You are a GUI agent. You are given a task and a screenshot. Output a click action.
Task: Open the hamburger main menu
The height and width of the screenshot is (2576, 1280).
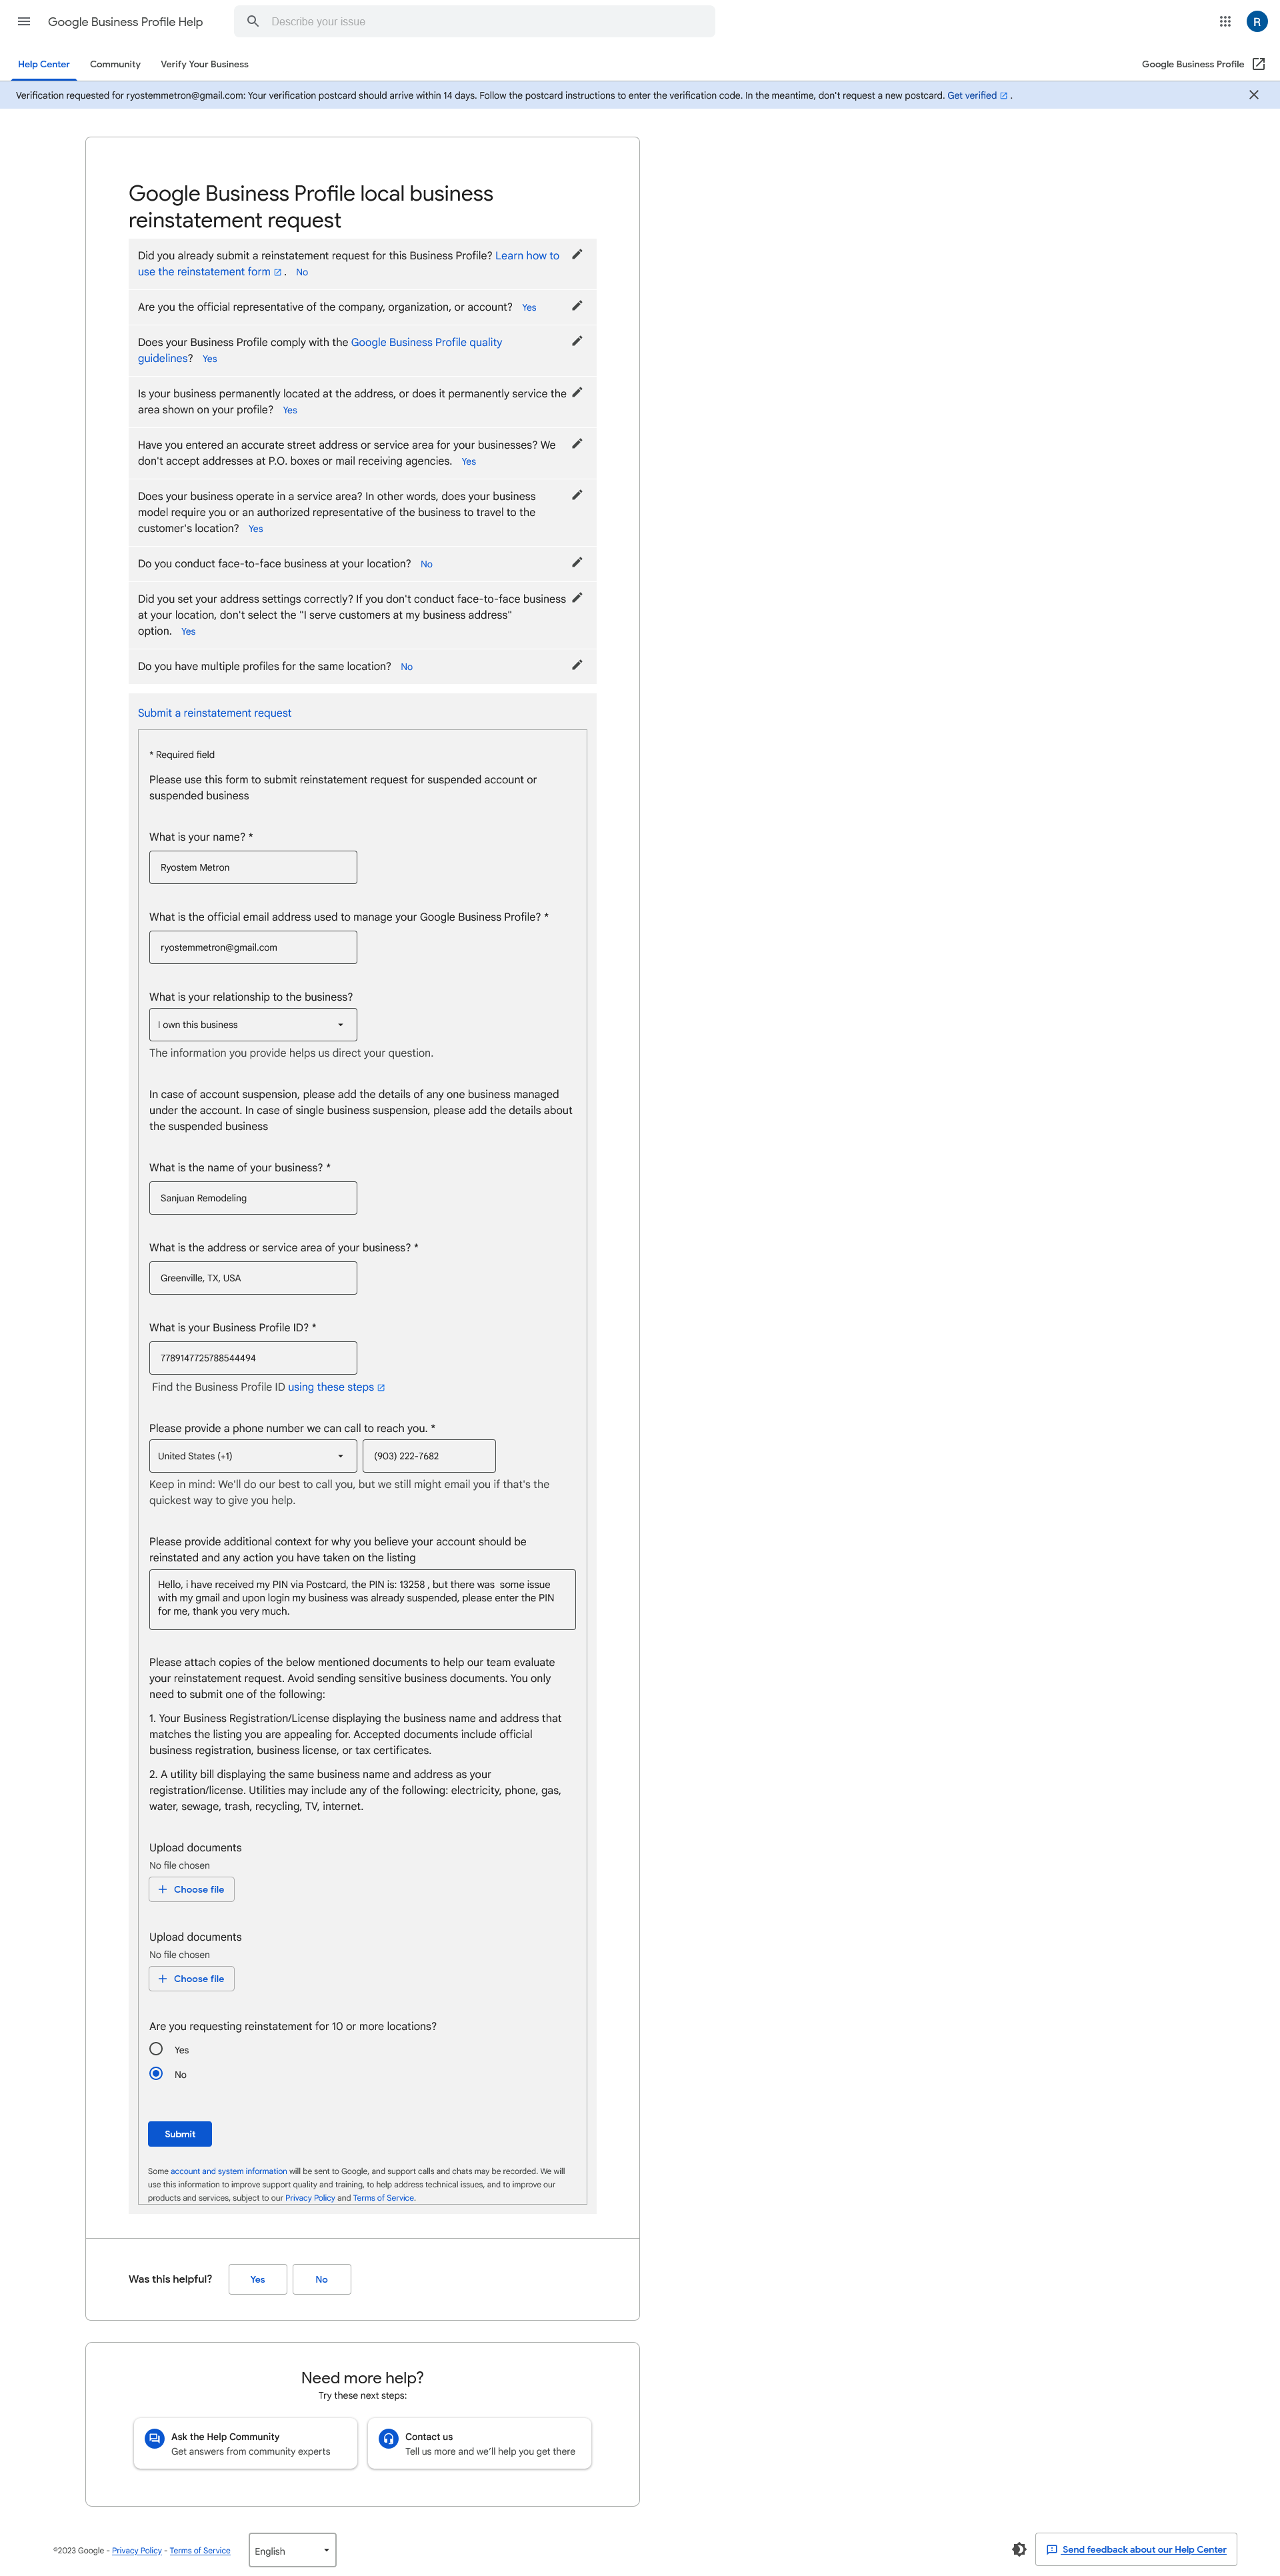pyautogui.click(x=24, y=21)
